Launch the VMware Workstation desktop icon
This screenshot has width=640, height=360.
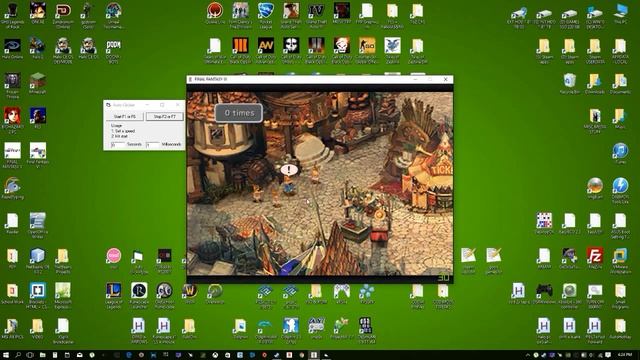[620, 259]
